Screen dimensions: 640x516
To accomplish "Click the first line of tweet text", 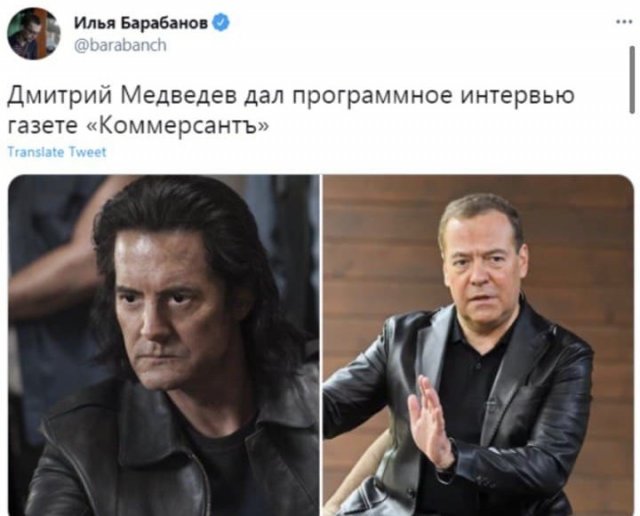I will 291,96.
